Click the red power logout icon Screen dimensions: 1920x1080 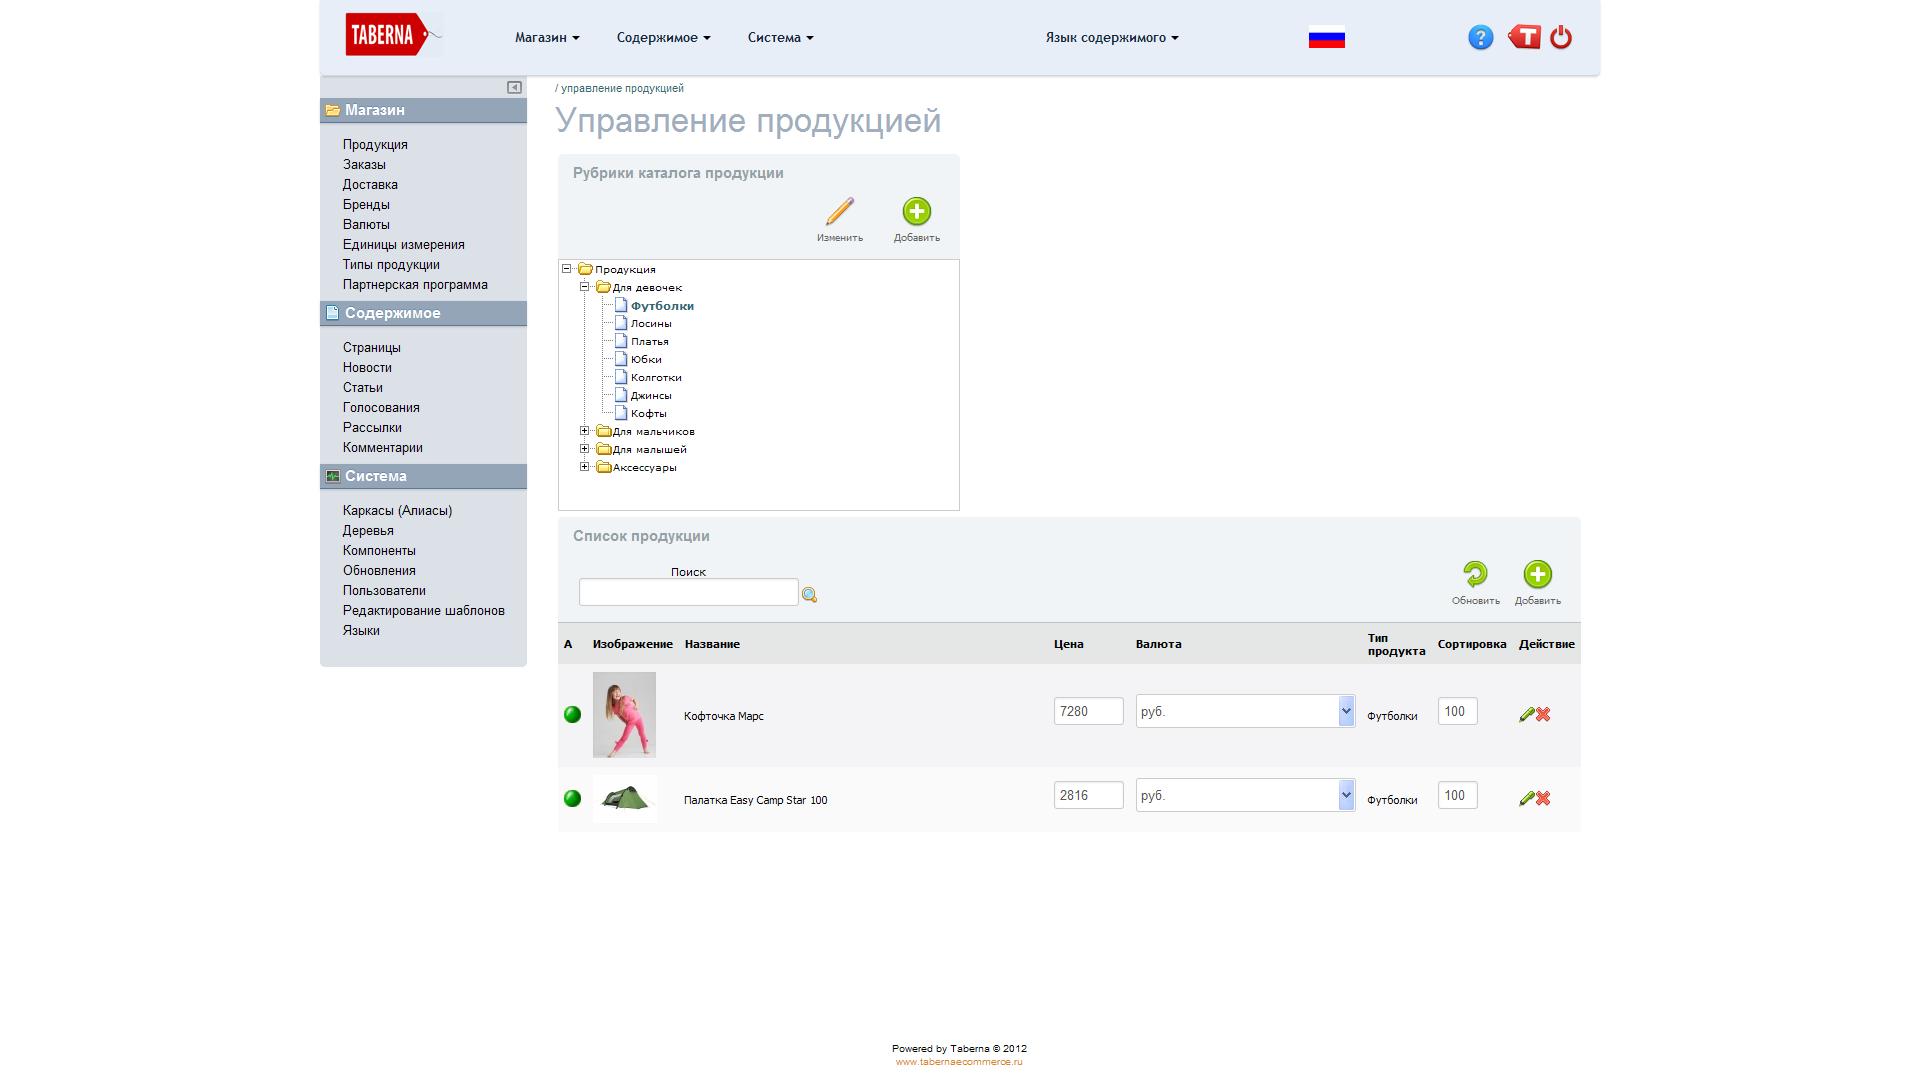pos(1561,38)
